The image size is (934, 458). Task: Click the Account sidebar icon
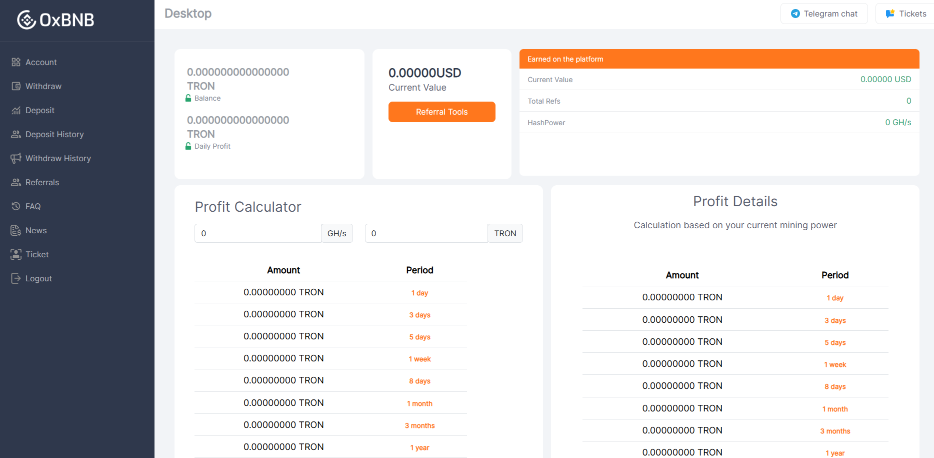pos(16,62)
